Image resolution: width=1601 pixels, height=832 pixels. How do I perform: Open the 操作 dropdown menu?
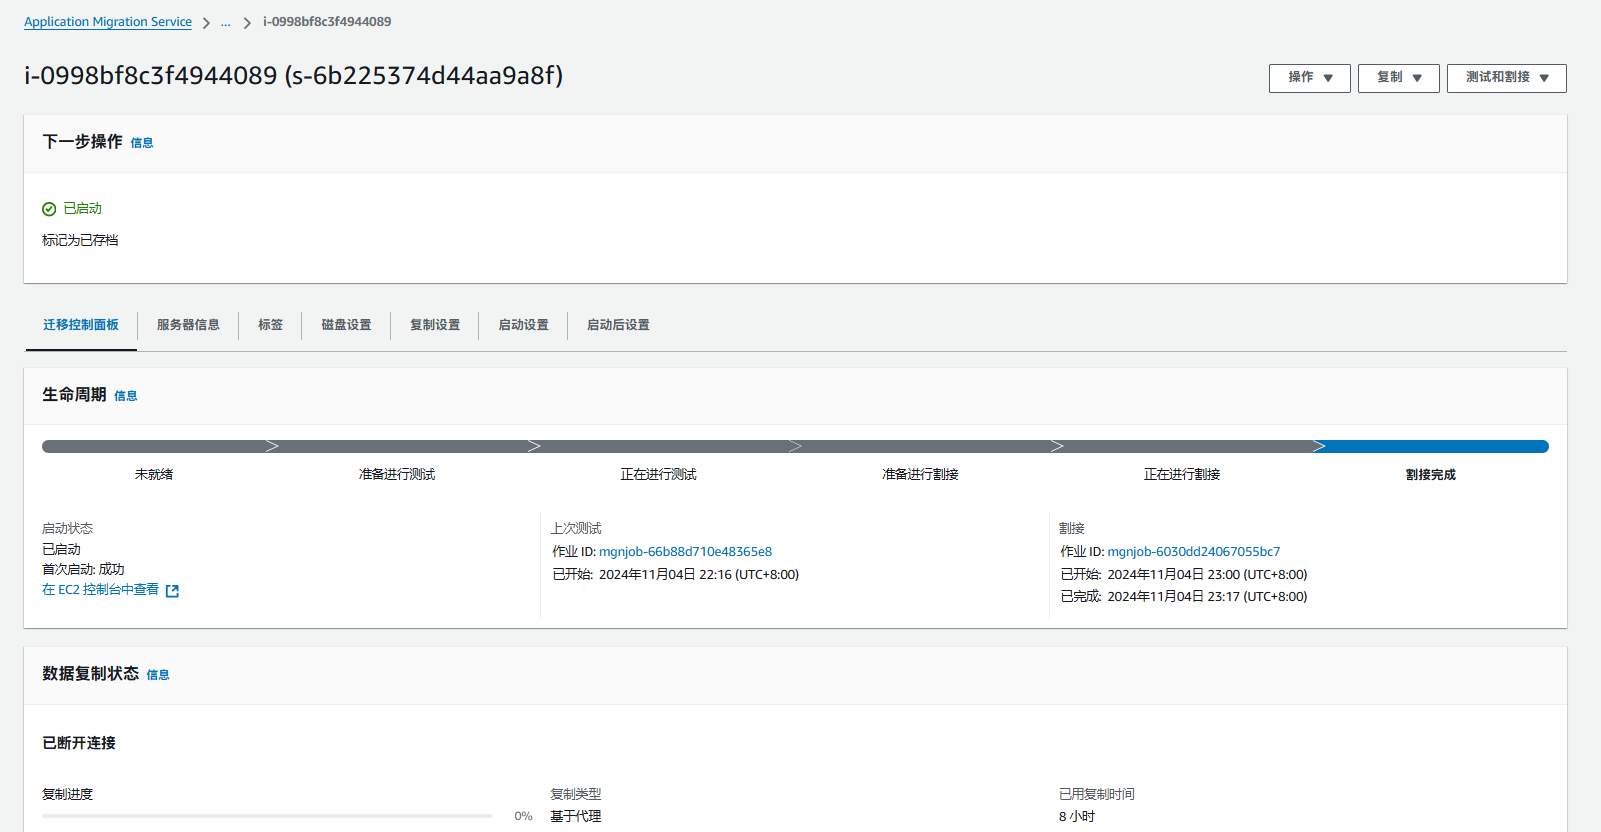click(1309, 78)
